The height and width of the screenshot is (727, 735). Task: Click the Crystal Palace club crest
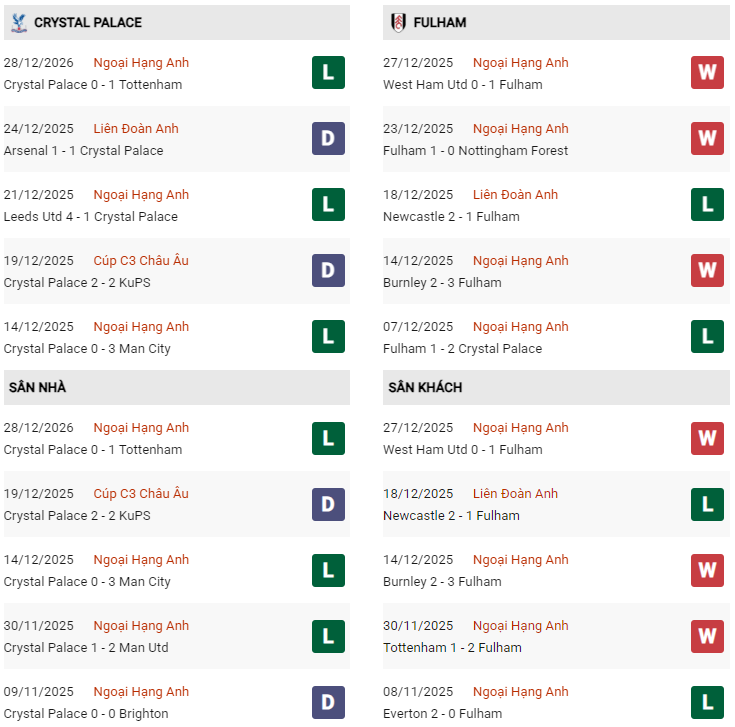18,22
